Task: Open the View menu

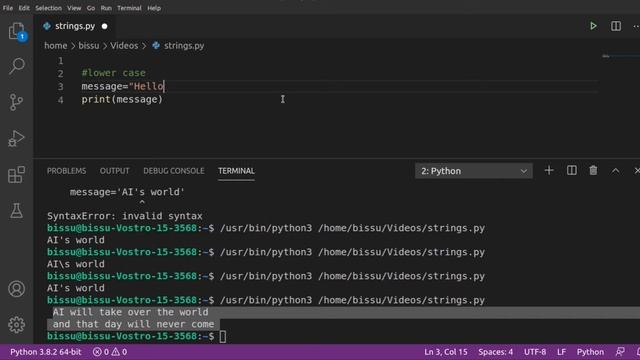Action: 74,8
